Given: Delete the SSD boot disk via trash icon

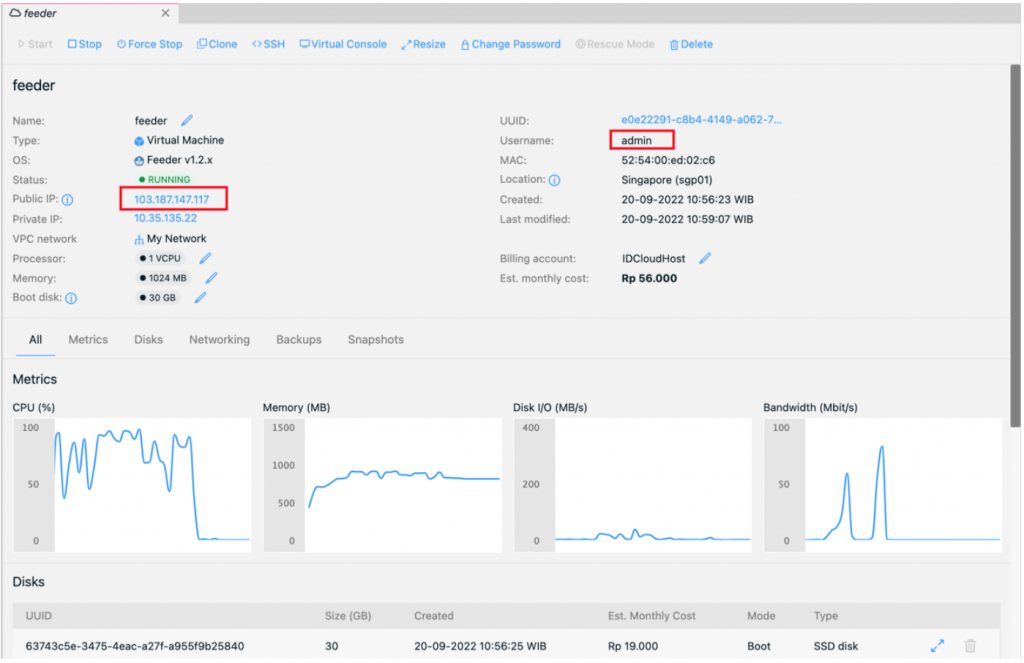Looking at the screenshot, I should (971, 646).
